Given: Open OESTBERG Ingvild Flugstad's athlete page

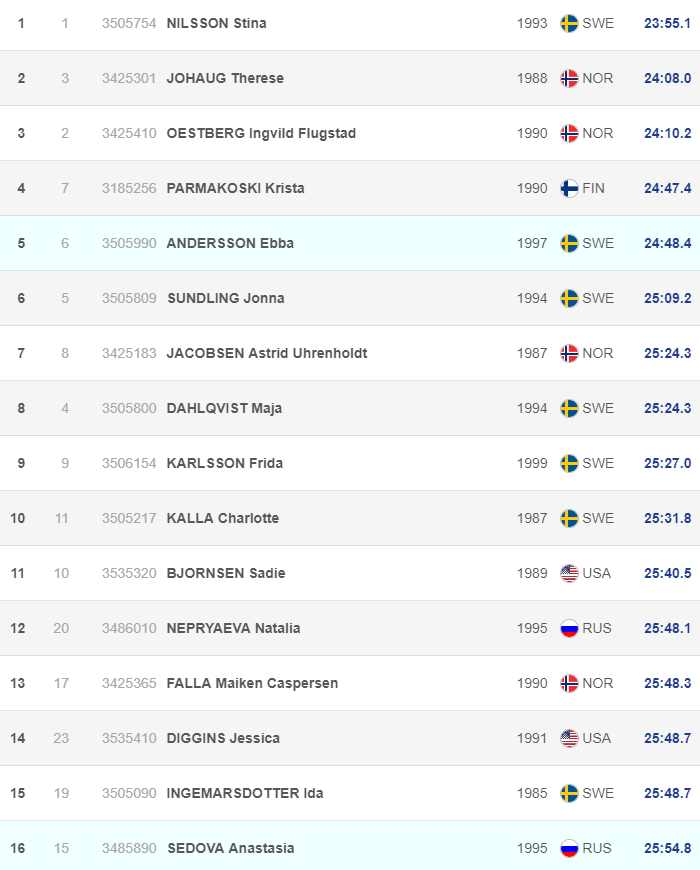Looking at the screenshot, I should (x=261, y=133).
